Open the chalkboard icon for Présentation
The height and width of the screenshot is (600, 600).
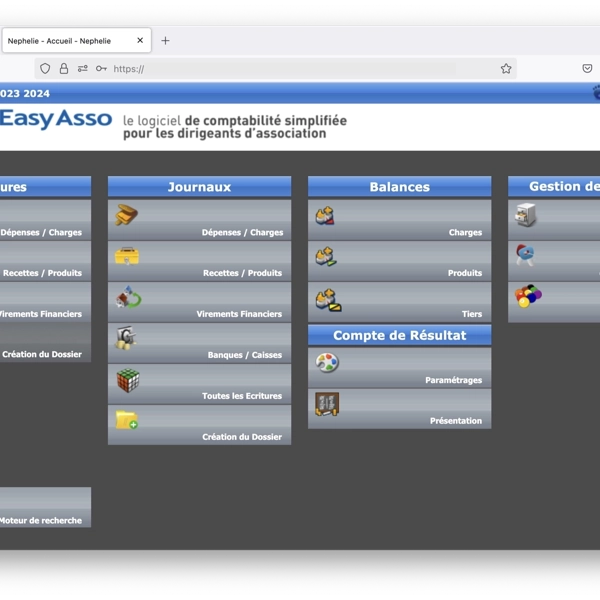point(327,404)
